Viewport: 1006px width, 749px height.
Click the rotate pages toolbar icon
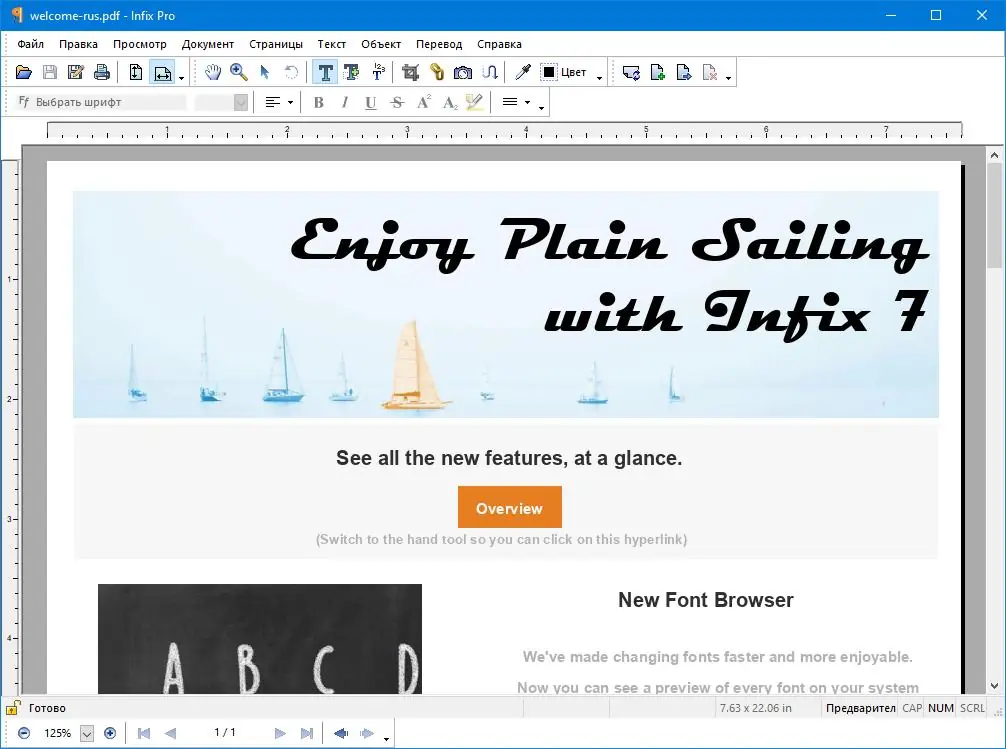coord(631,73)
